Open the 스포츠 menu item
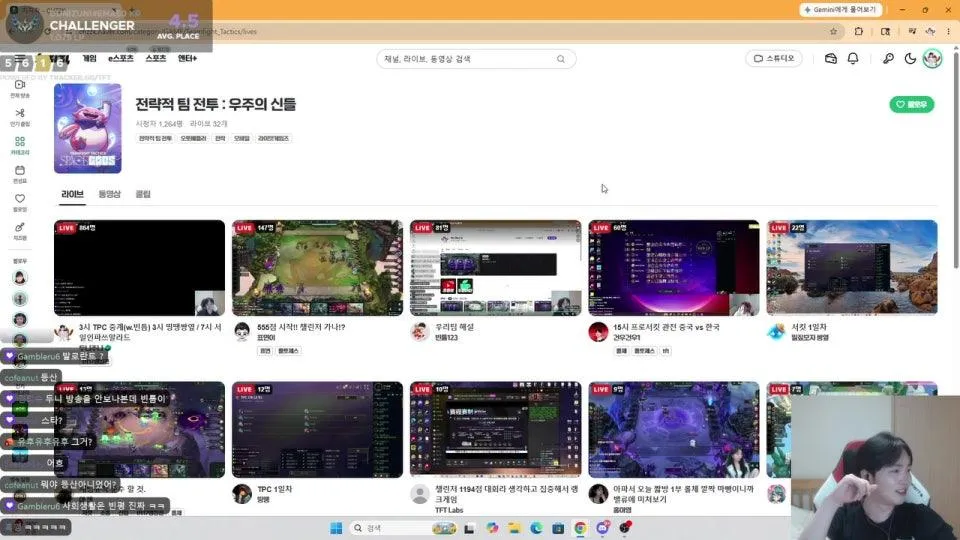The height and width of the screenshot is (540, 960). (x=156, y=58)
